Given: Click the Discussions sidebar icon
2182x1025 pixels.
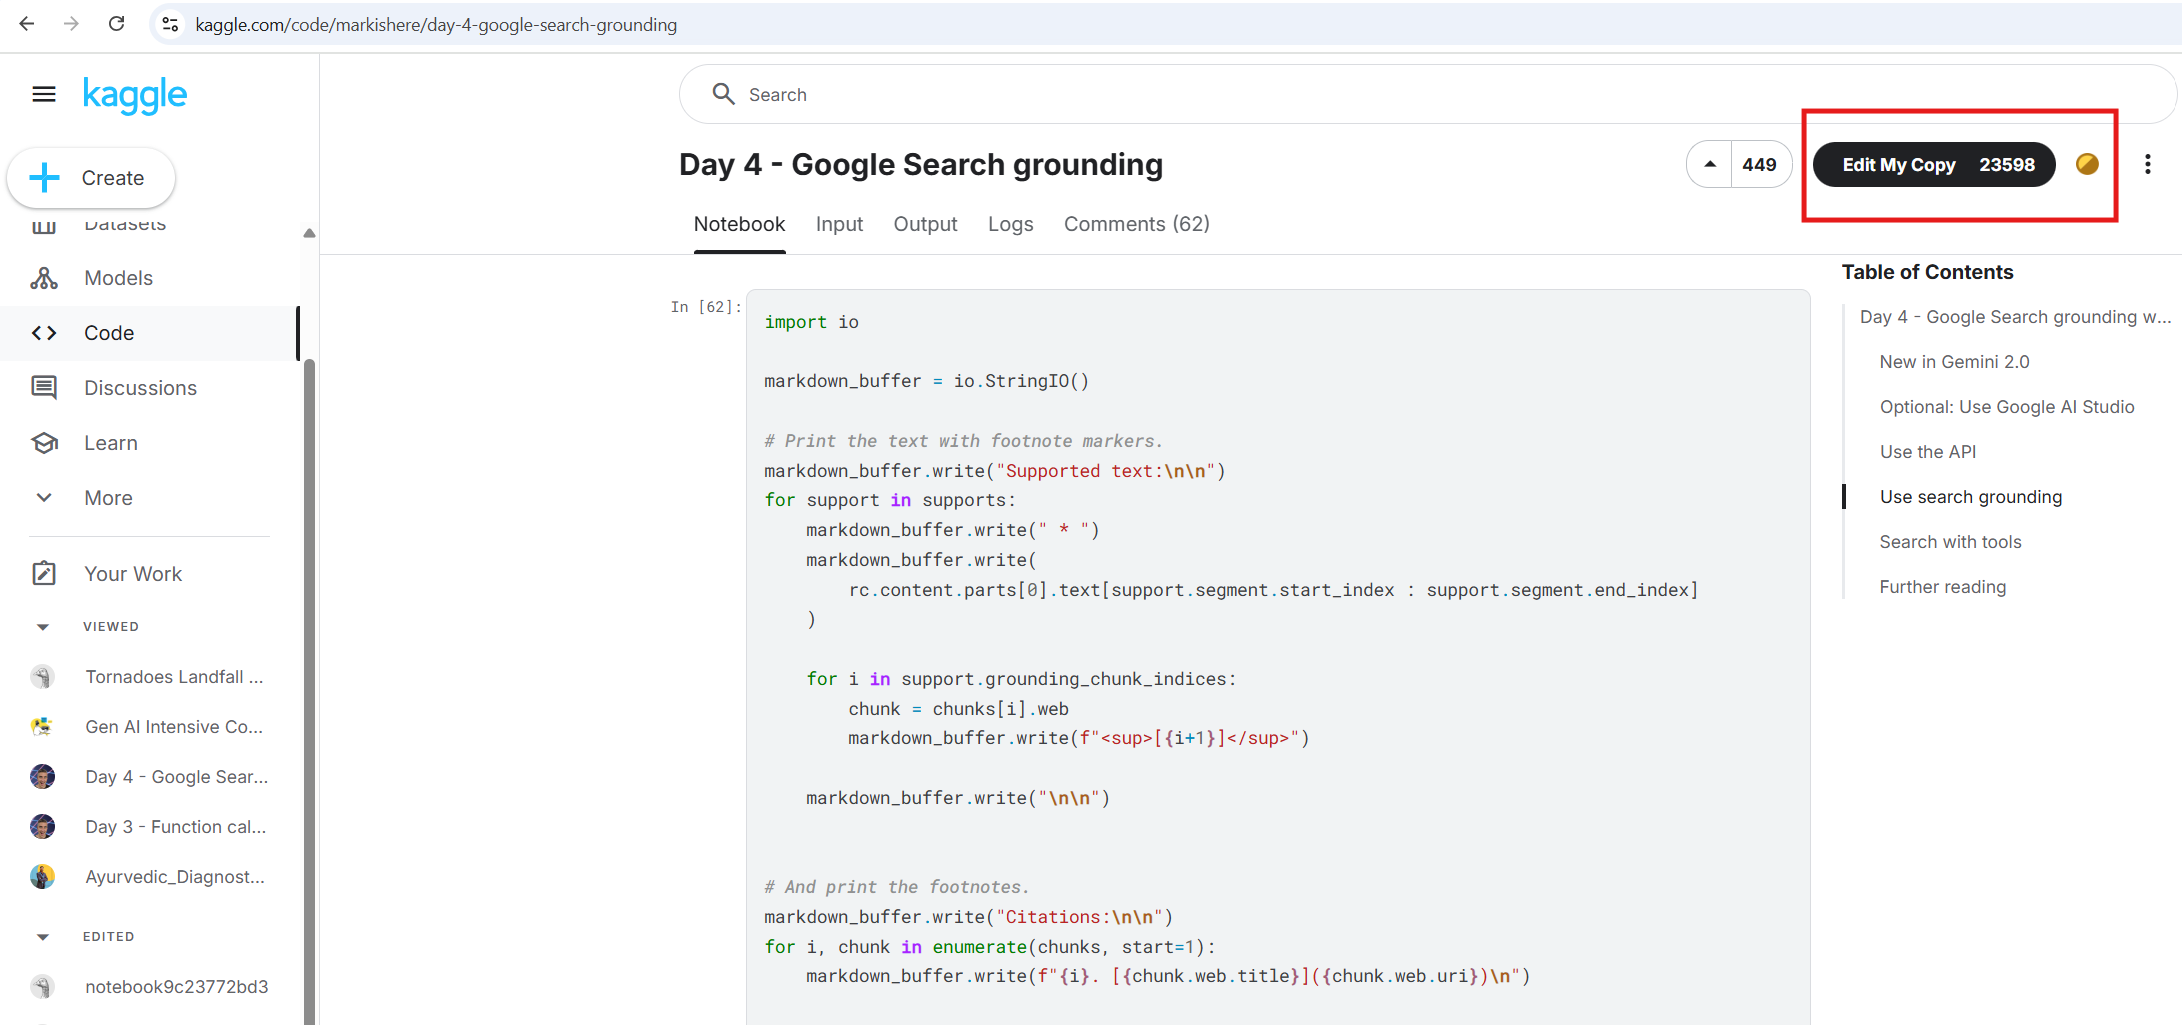Looking at the screenshot, I should tap(44, 388).
